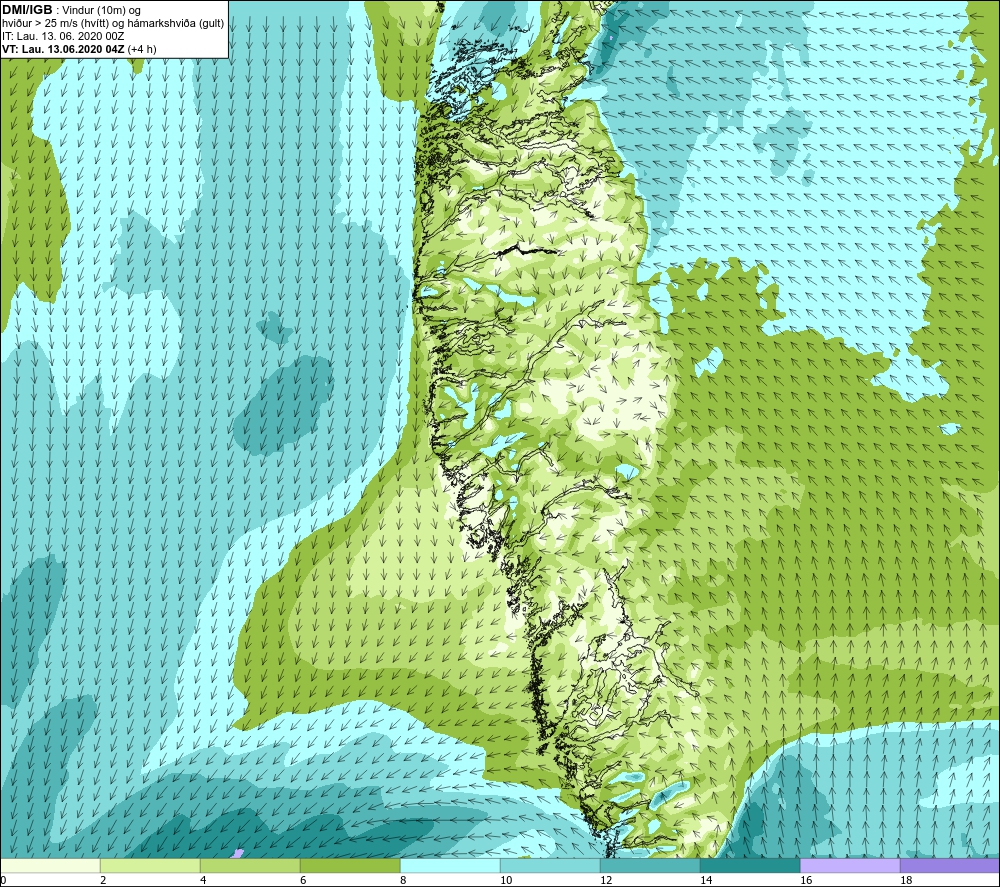Click the '(+4 h)' forecast offset text

(142, 49)
